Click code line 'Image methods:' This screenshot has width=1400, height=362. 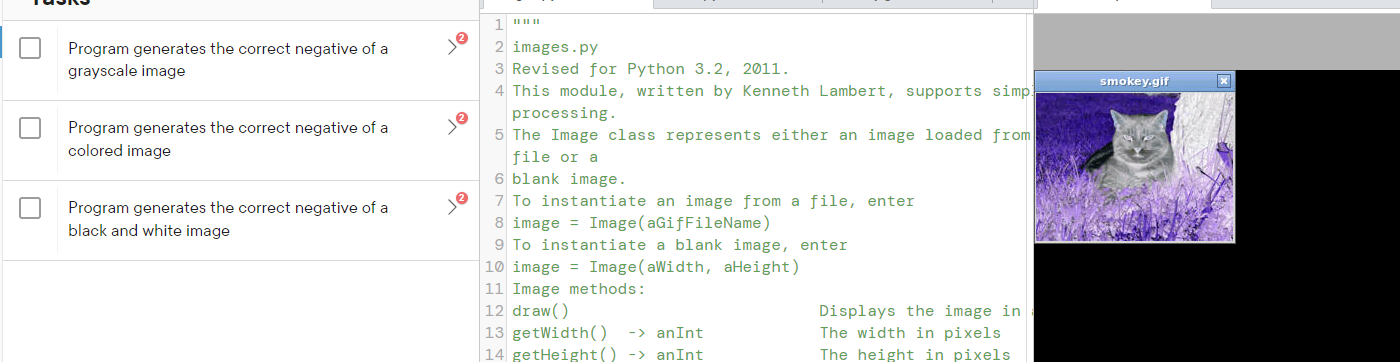(x=579, y=289)
